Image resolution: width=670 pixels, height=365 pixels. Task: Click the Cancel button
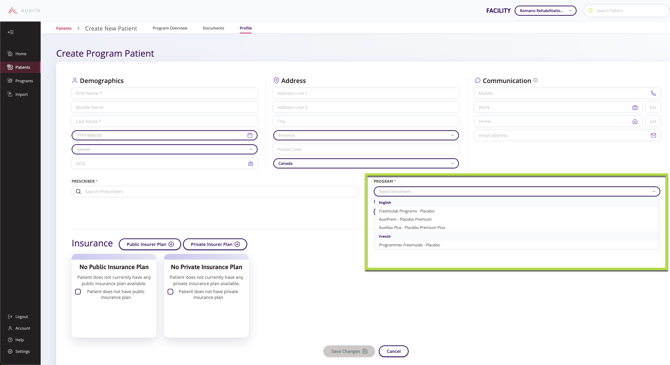394,351
